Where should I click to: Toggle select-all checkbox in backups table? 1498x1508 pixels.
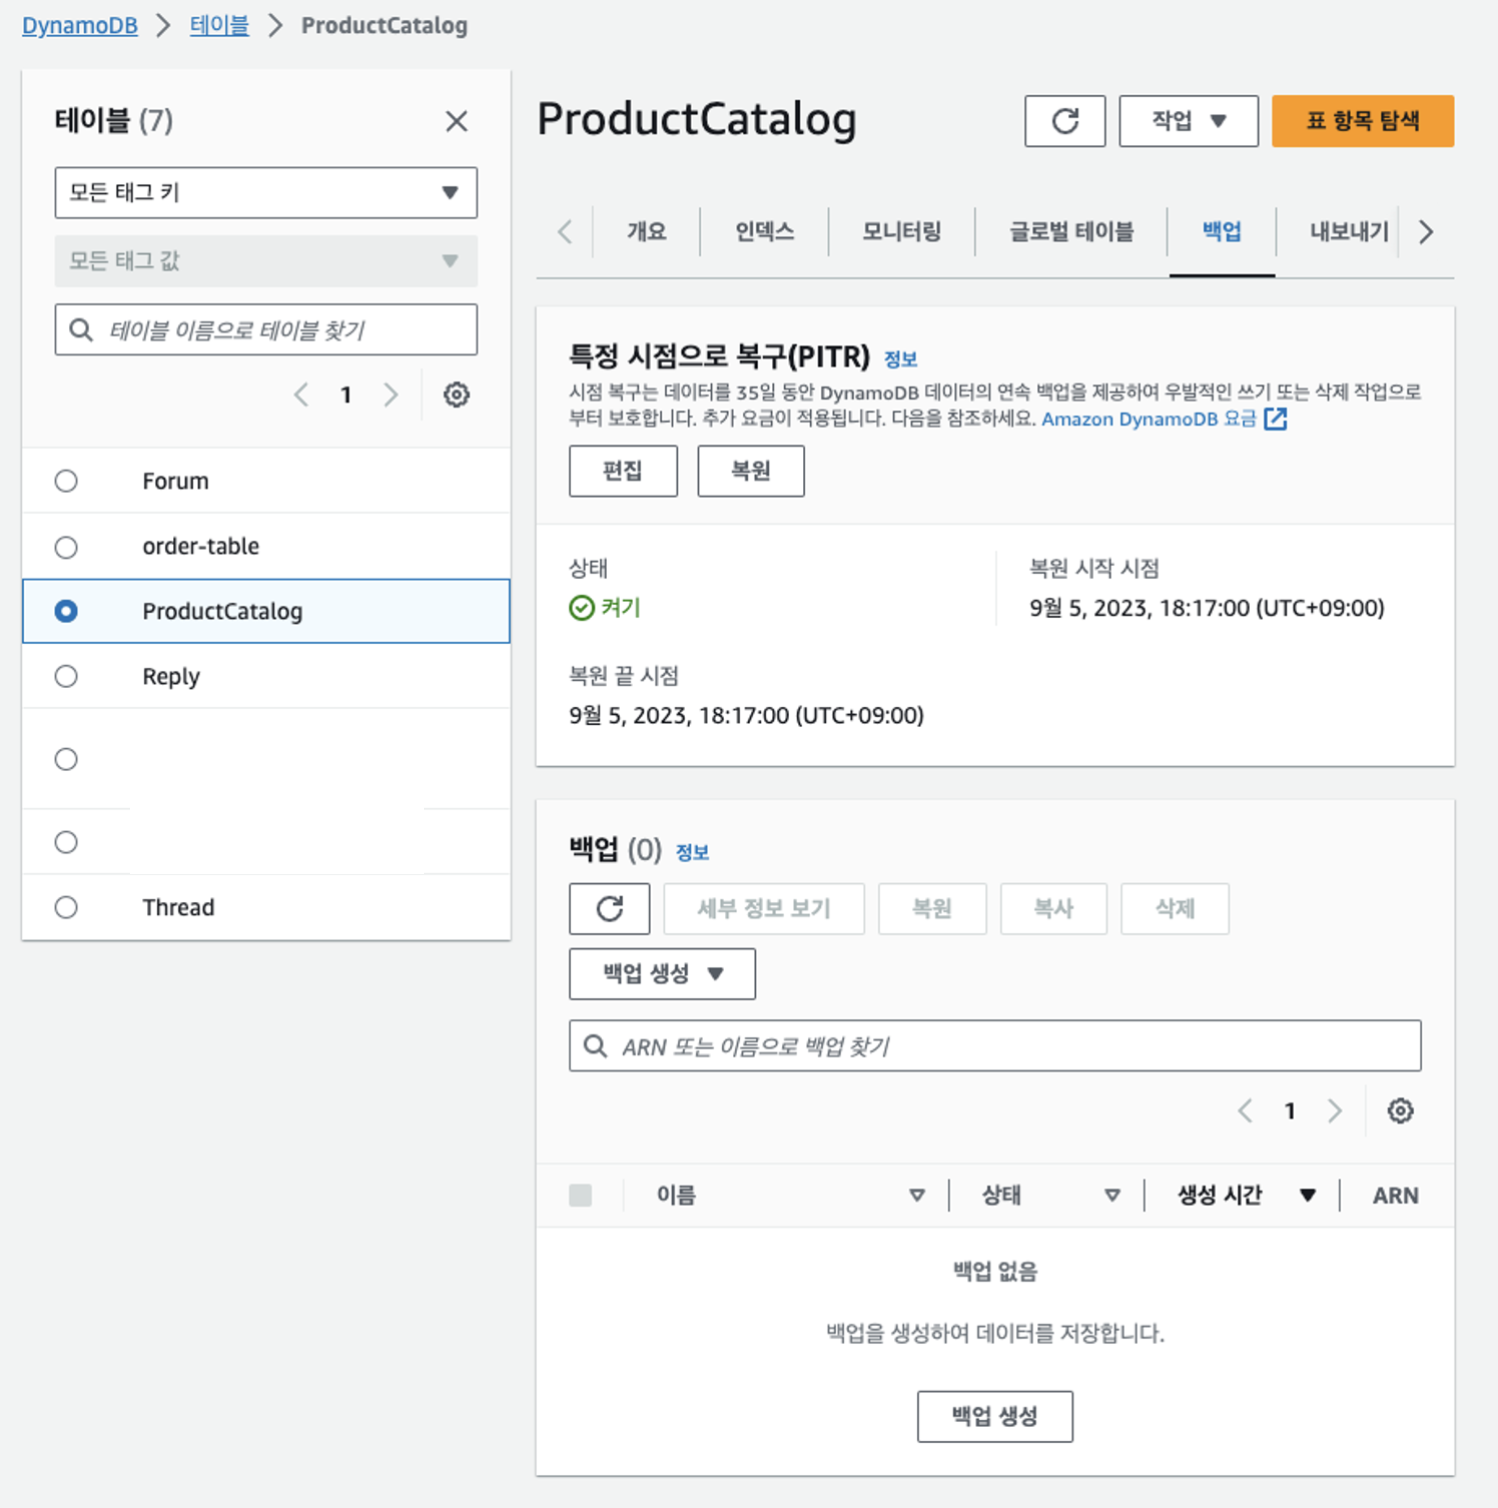580,1195
